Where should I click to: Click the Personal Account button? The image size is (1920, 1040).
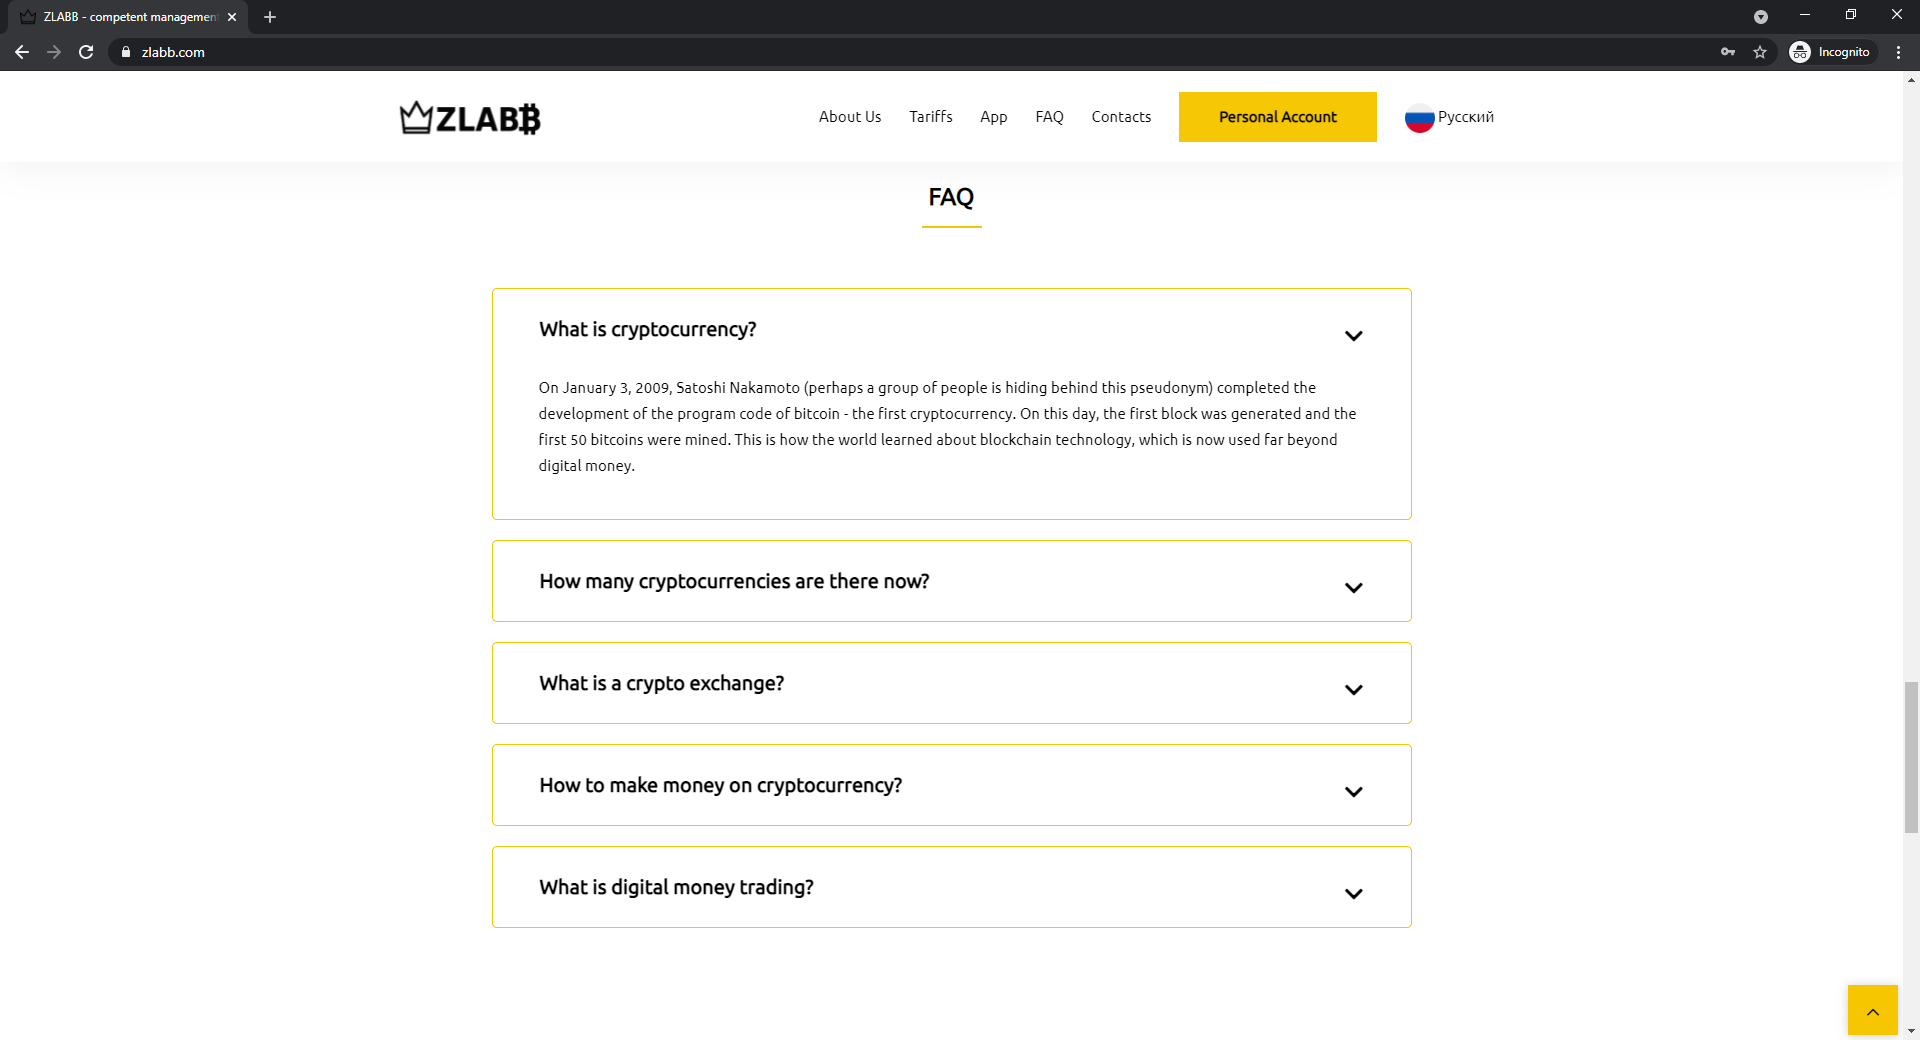[x=1277, y=117]
